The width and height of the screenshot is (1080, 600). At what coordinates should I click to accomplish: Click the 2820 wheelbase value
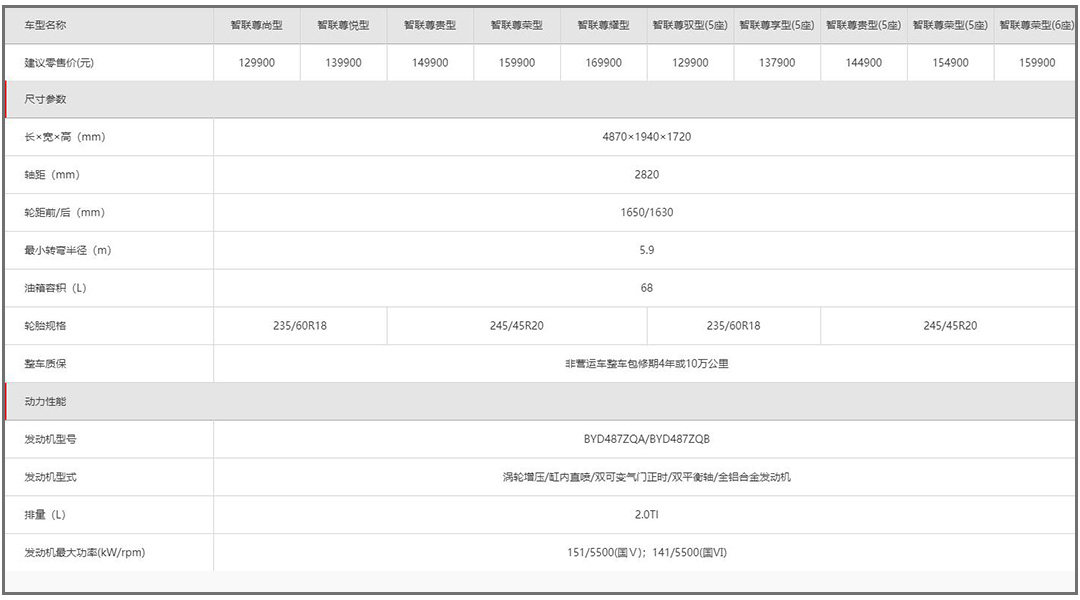(x=646, y=175)
